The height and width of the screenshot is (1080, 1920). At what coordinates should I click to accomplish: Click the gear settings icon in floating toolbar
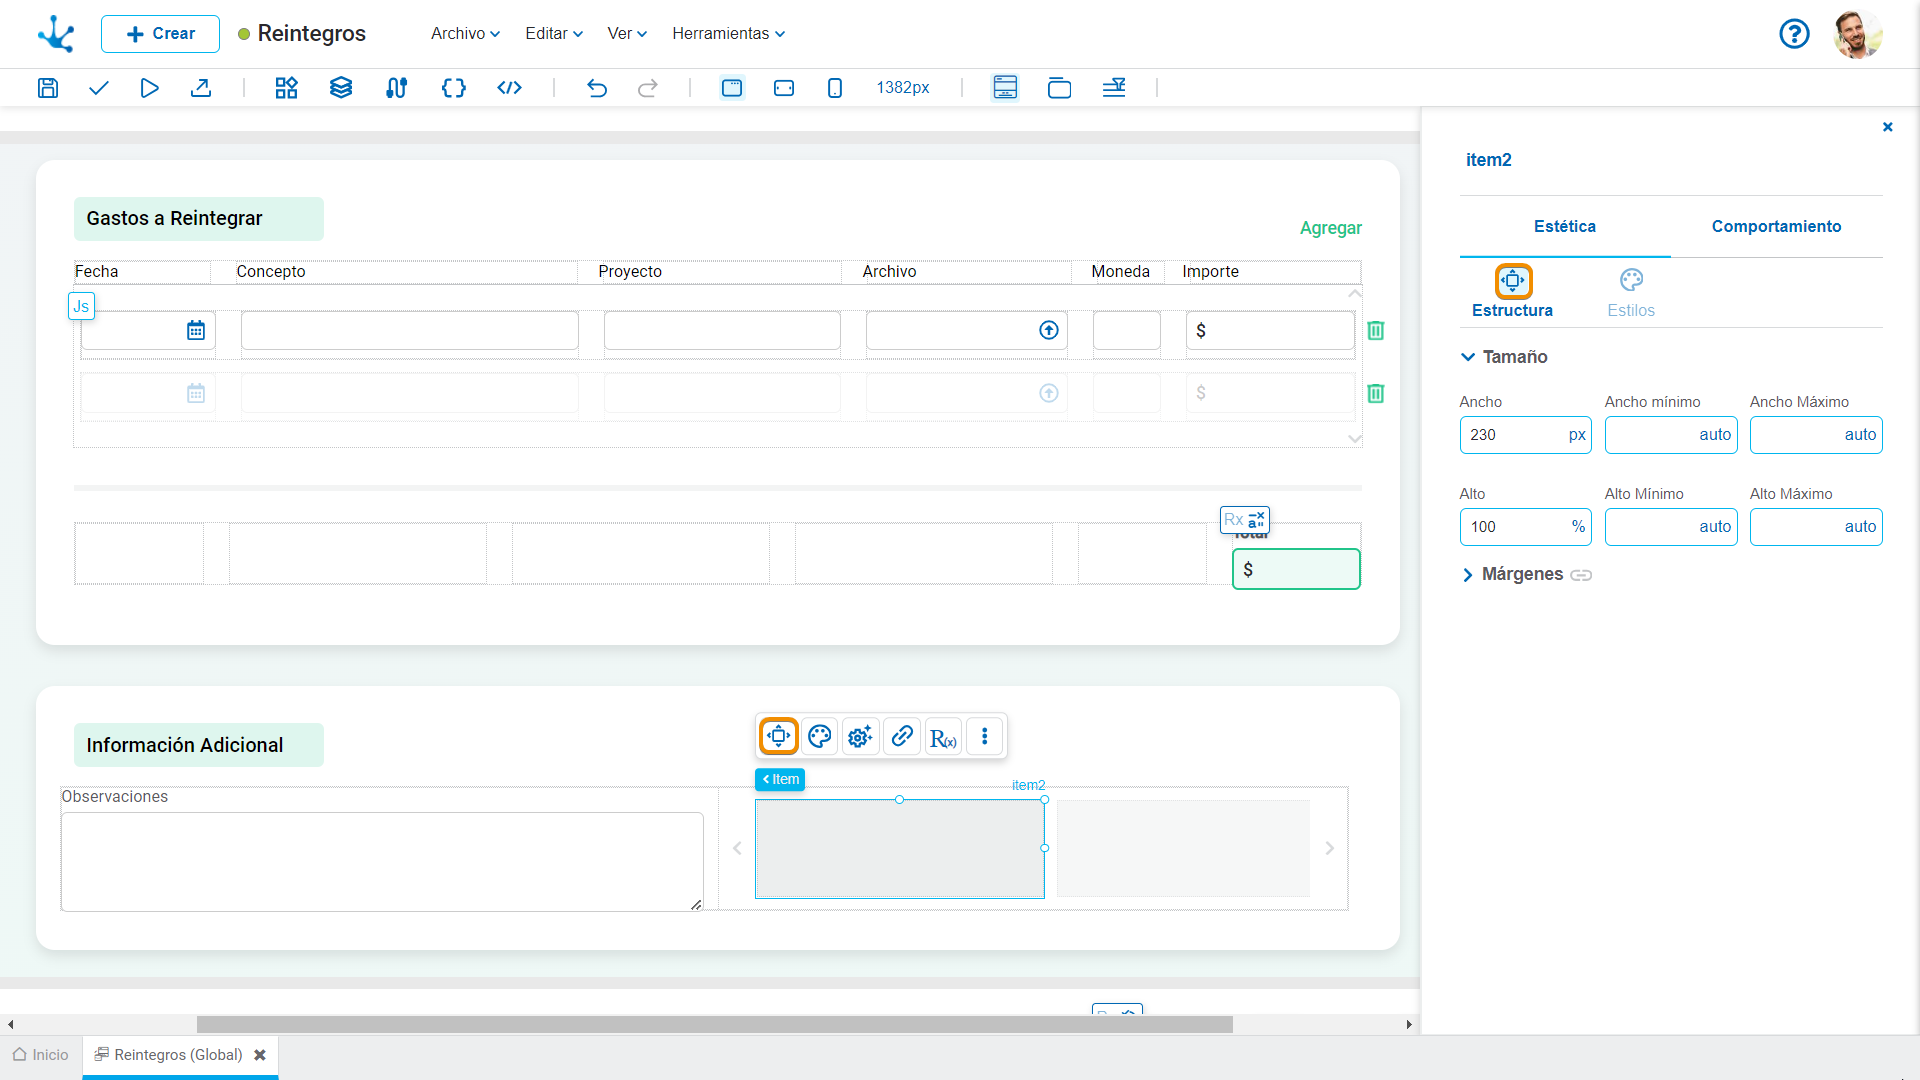pos(860,736)
